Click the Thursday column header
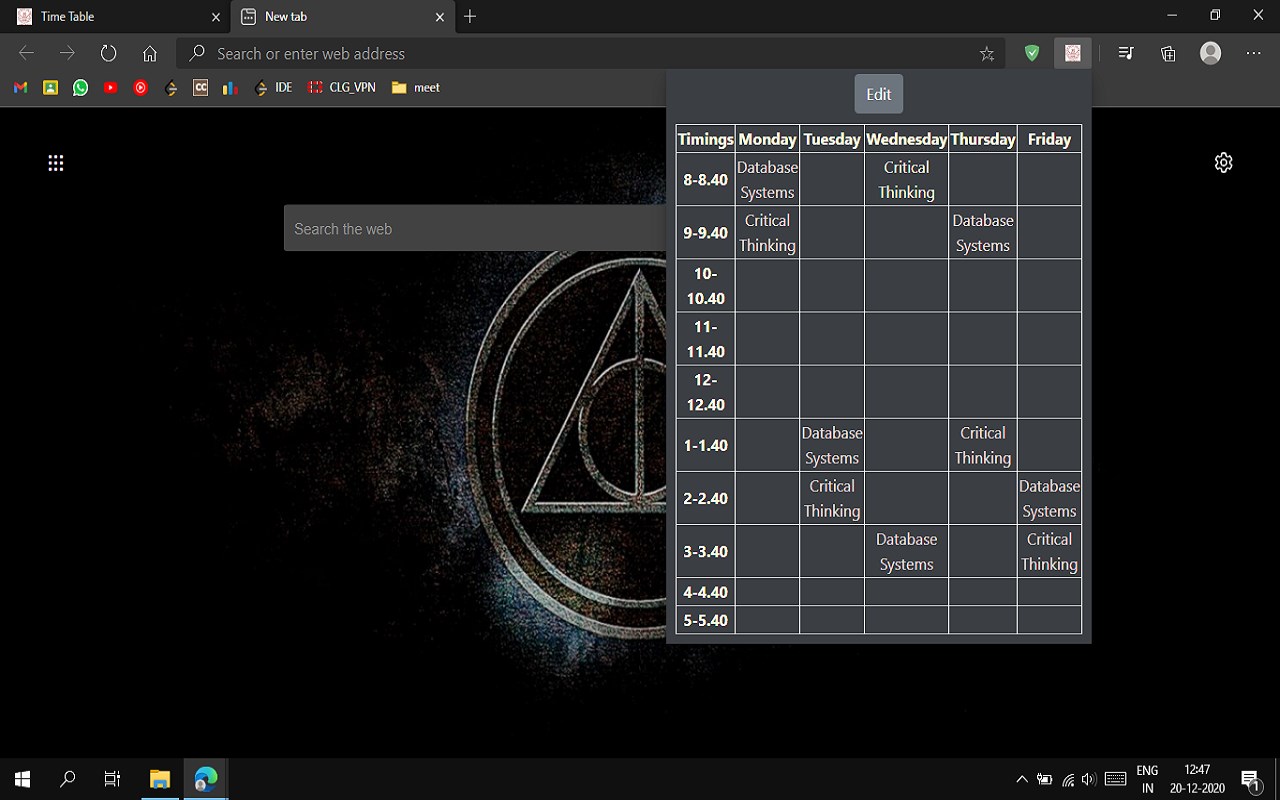The height and width of the screenshot is (800, 1280). click(x=983, y=139)
